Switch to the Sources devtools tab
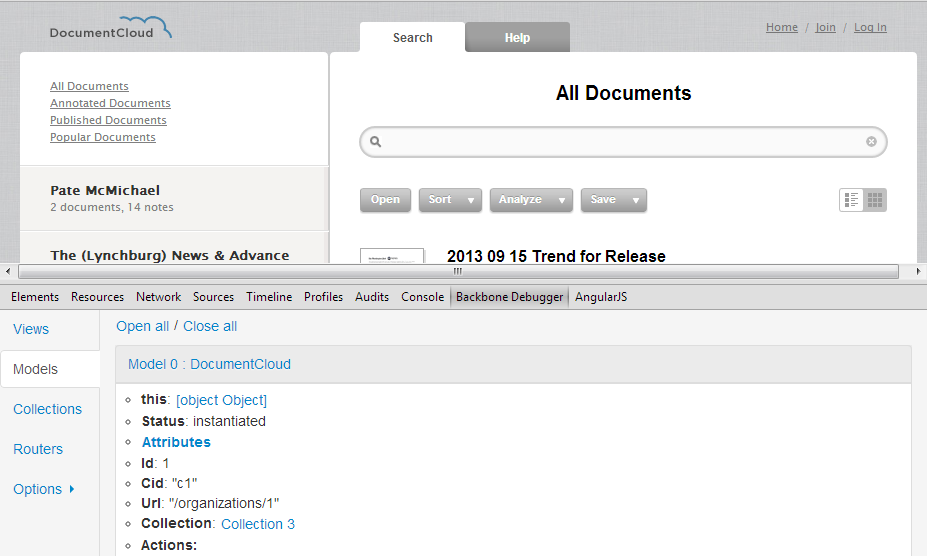The image size is (927, 556). [x=213, y=297]
